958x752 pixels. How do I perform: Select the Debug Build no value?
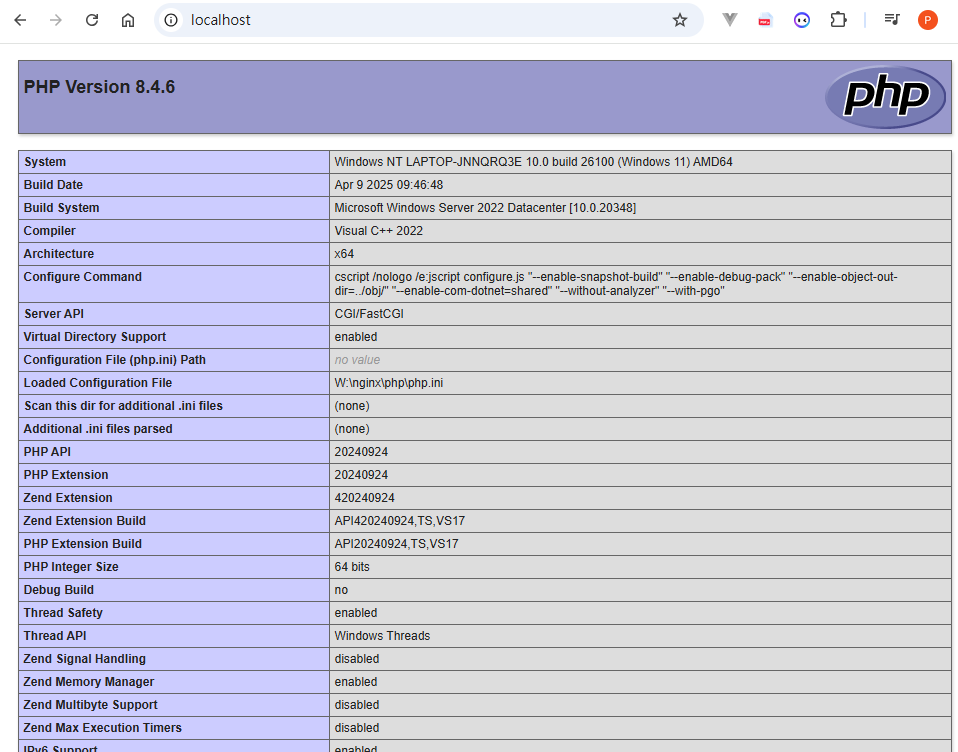[341, 590]
